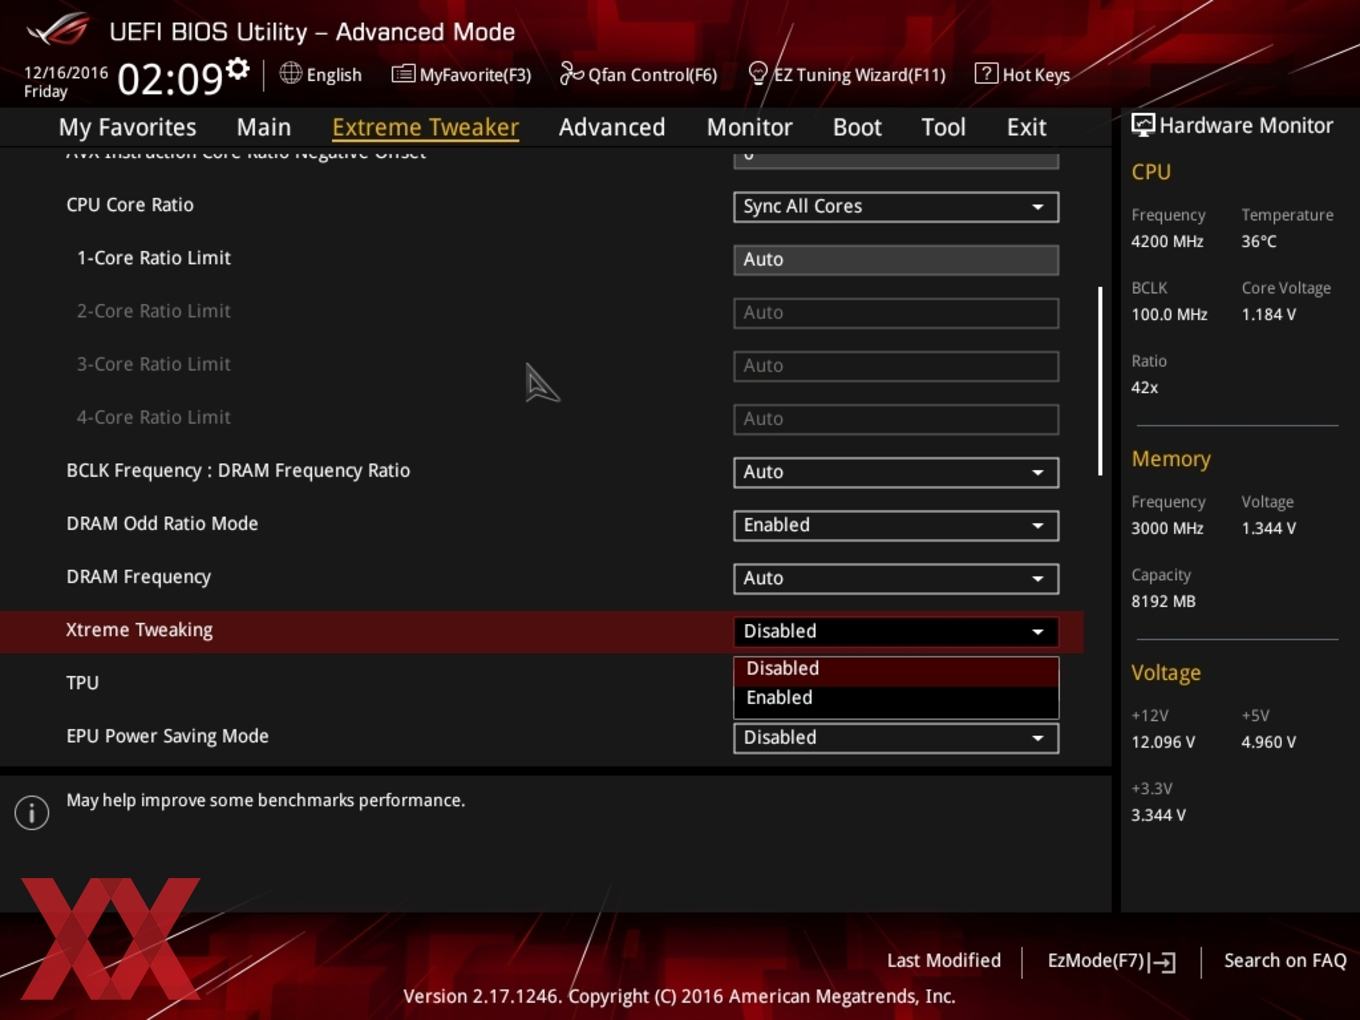Select the DRAM Frequency label
The image size is (1360, 1020).
138,577
